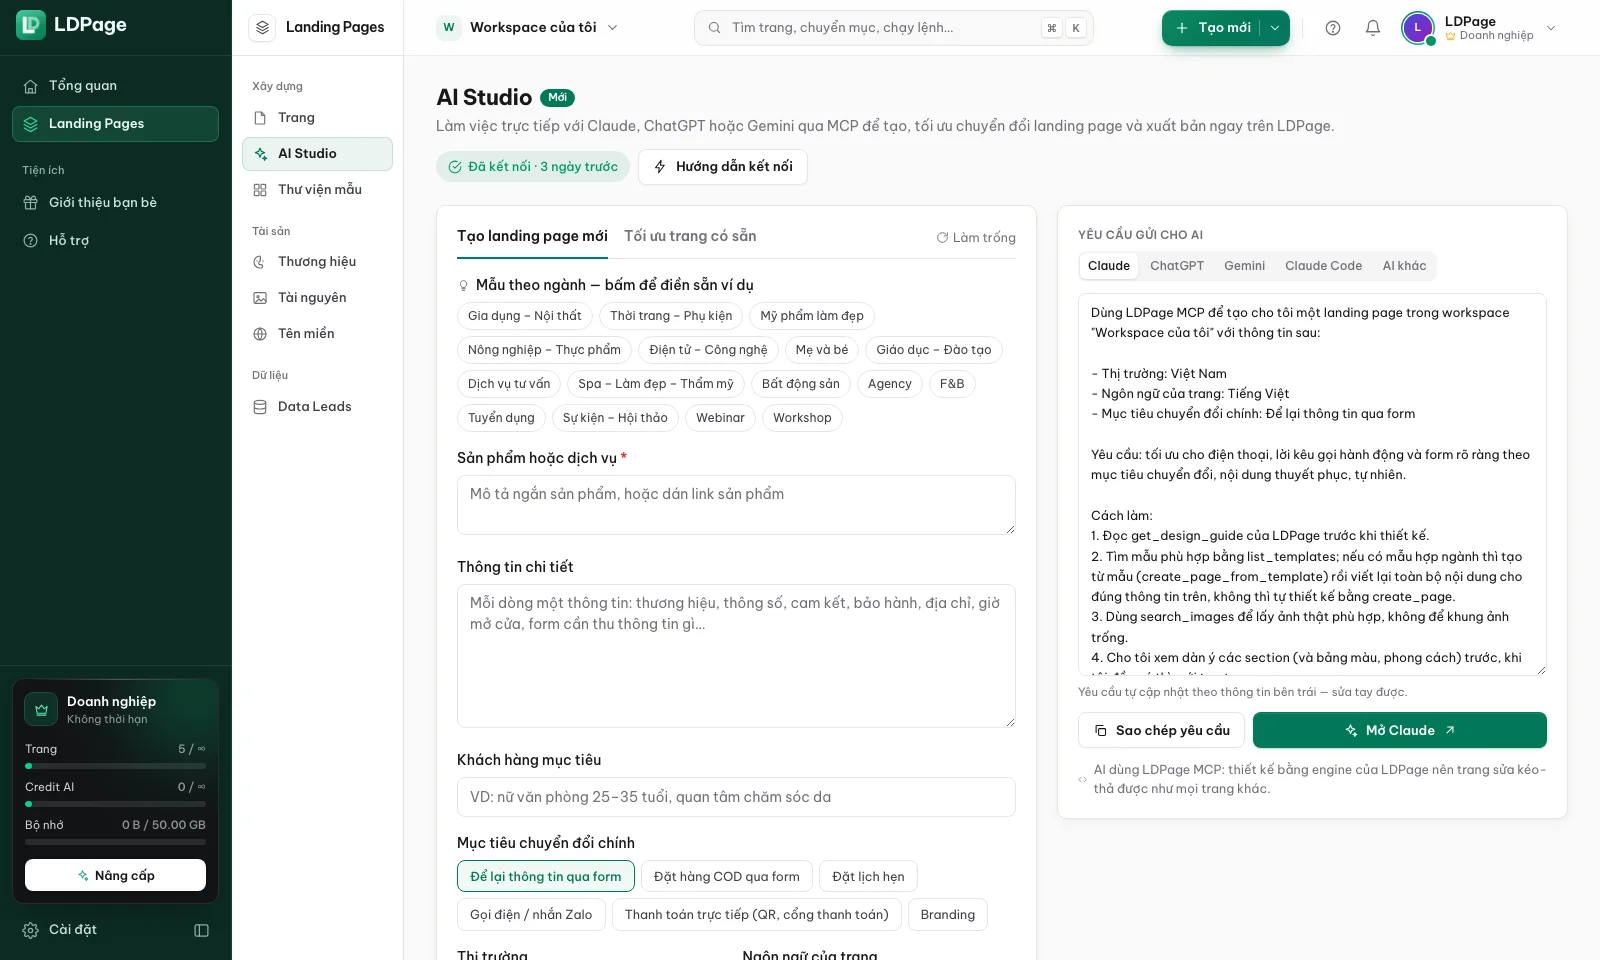This screenshot has height=960, width=1600.
Task: Click the Trang usage progress bar
Action: (x=115, y=766)
